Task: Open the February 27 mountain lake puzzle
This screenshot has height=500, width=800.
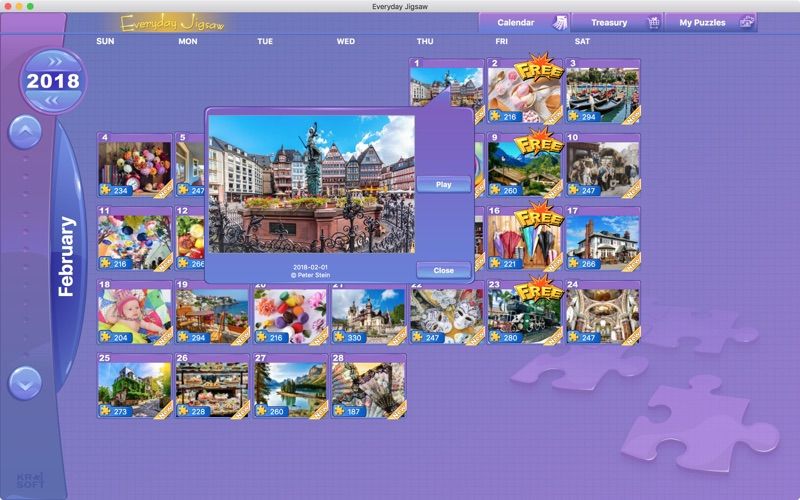Action: 290,386
